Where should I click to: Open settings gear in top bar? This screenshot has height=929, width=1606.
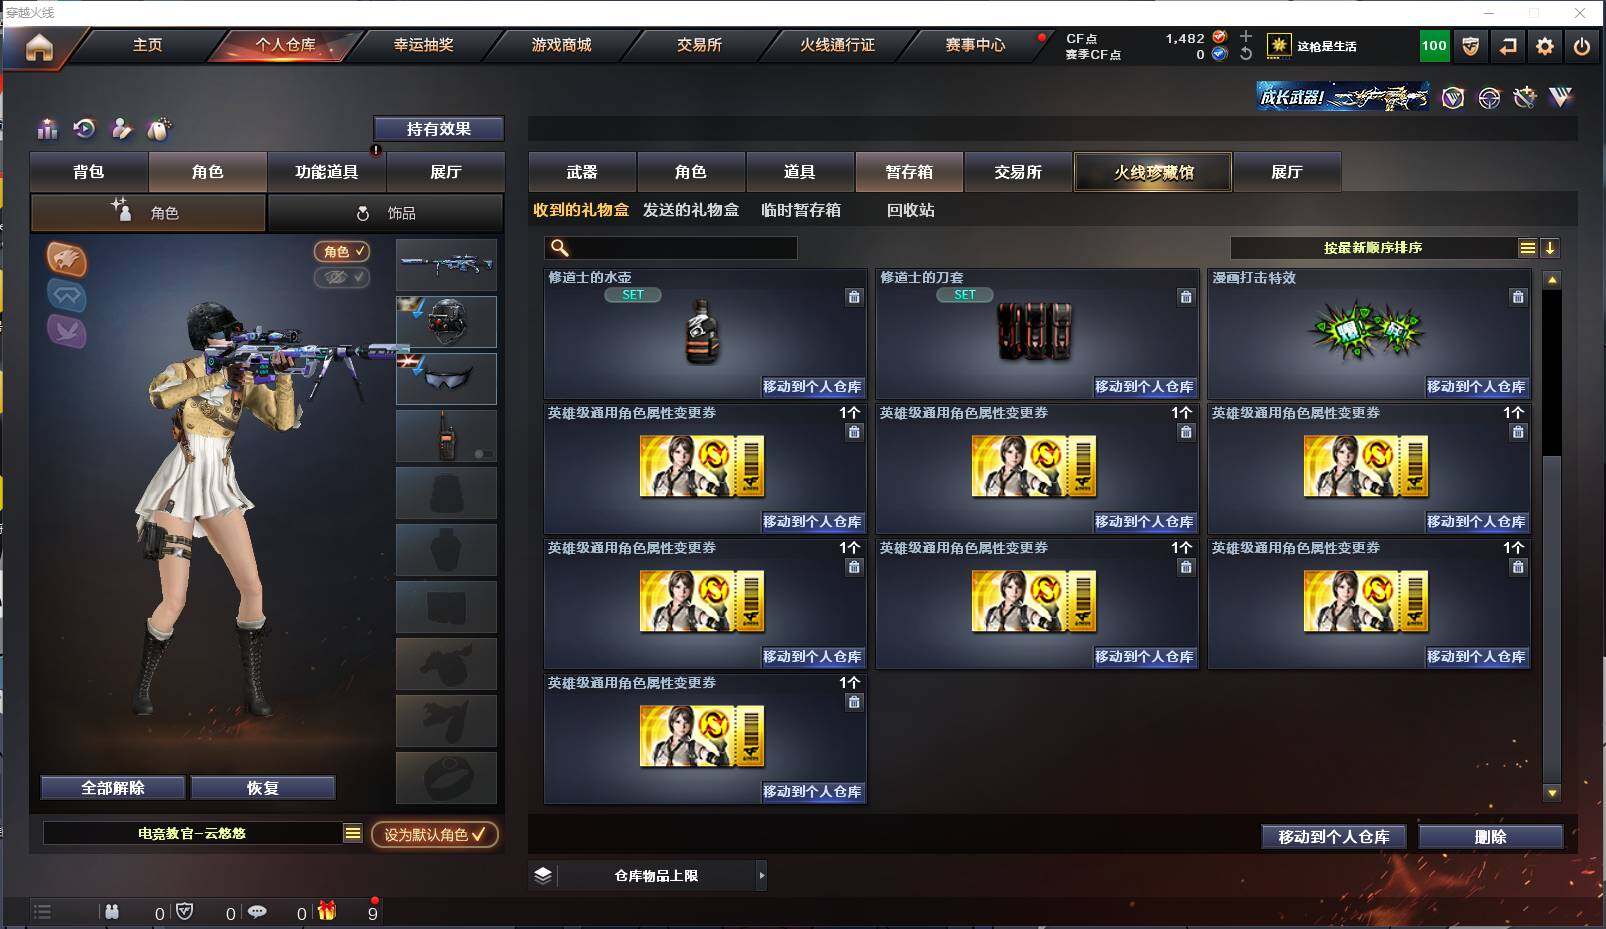click(1545, 46)
